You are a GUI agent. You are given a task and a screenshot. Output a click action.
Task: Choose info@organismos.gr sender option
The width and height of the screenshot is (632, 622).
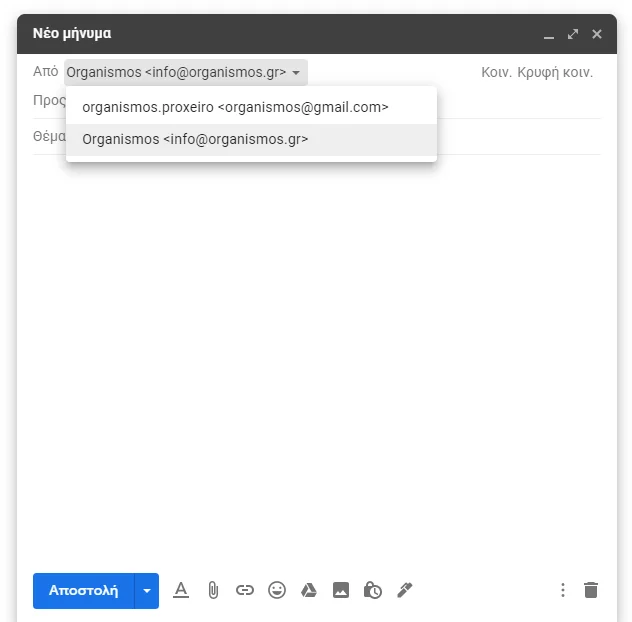click(252, 139)
